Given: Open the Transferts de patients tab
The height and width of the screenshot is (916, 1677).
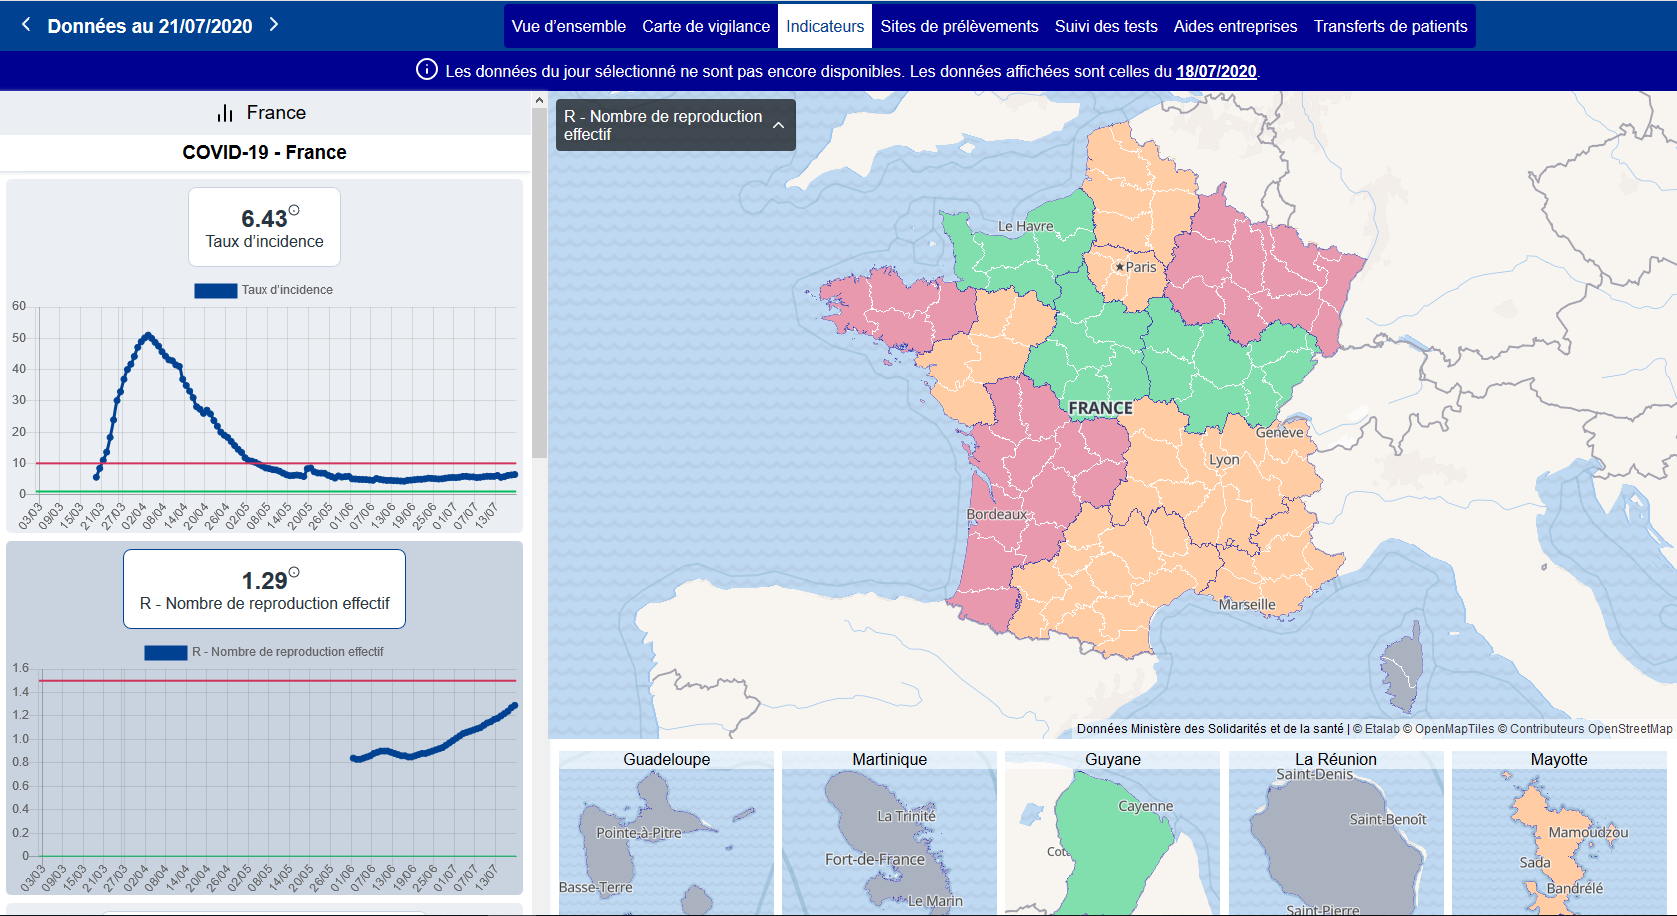Looking at the screenshot, I should coord(1390,26).
